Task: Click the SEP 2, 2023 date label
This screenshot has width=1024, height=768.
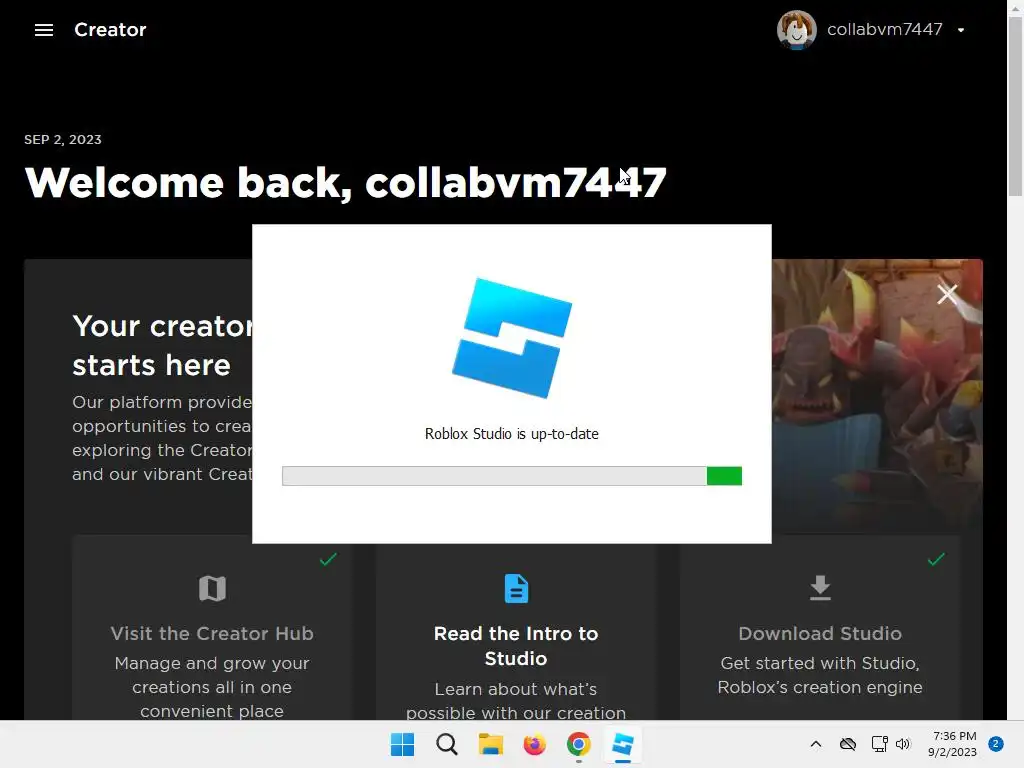Action: click(x=63, y=139)
